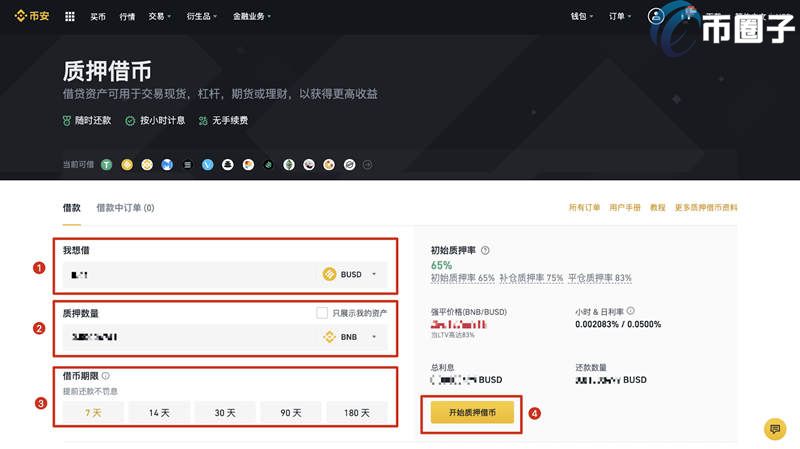Open the user account profile icon

pos(656,16)
